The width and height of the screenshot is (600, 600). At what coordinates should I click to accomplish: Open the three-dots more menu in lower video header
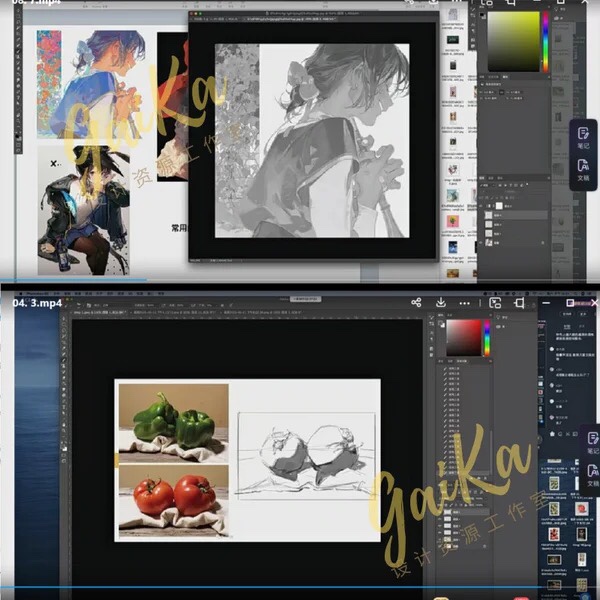click(x=465, y=303)
